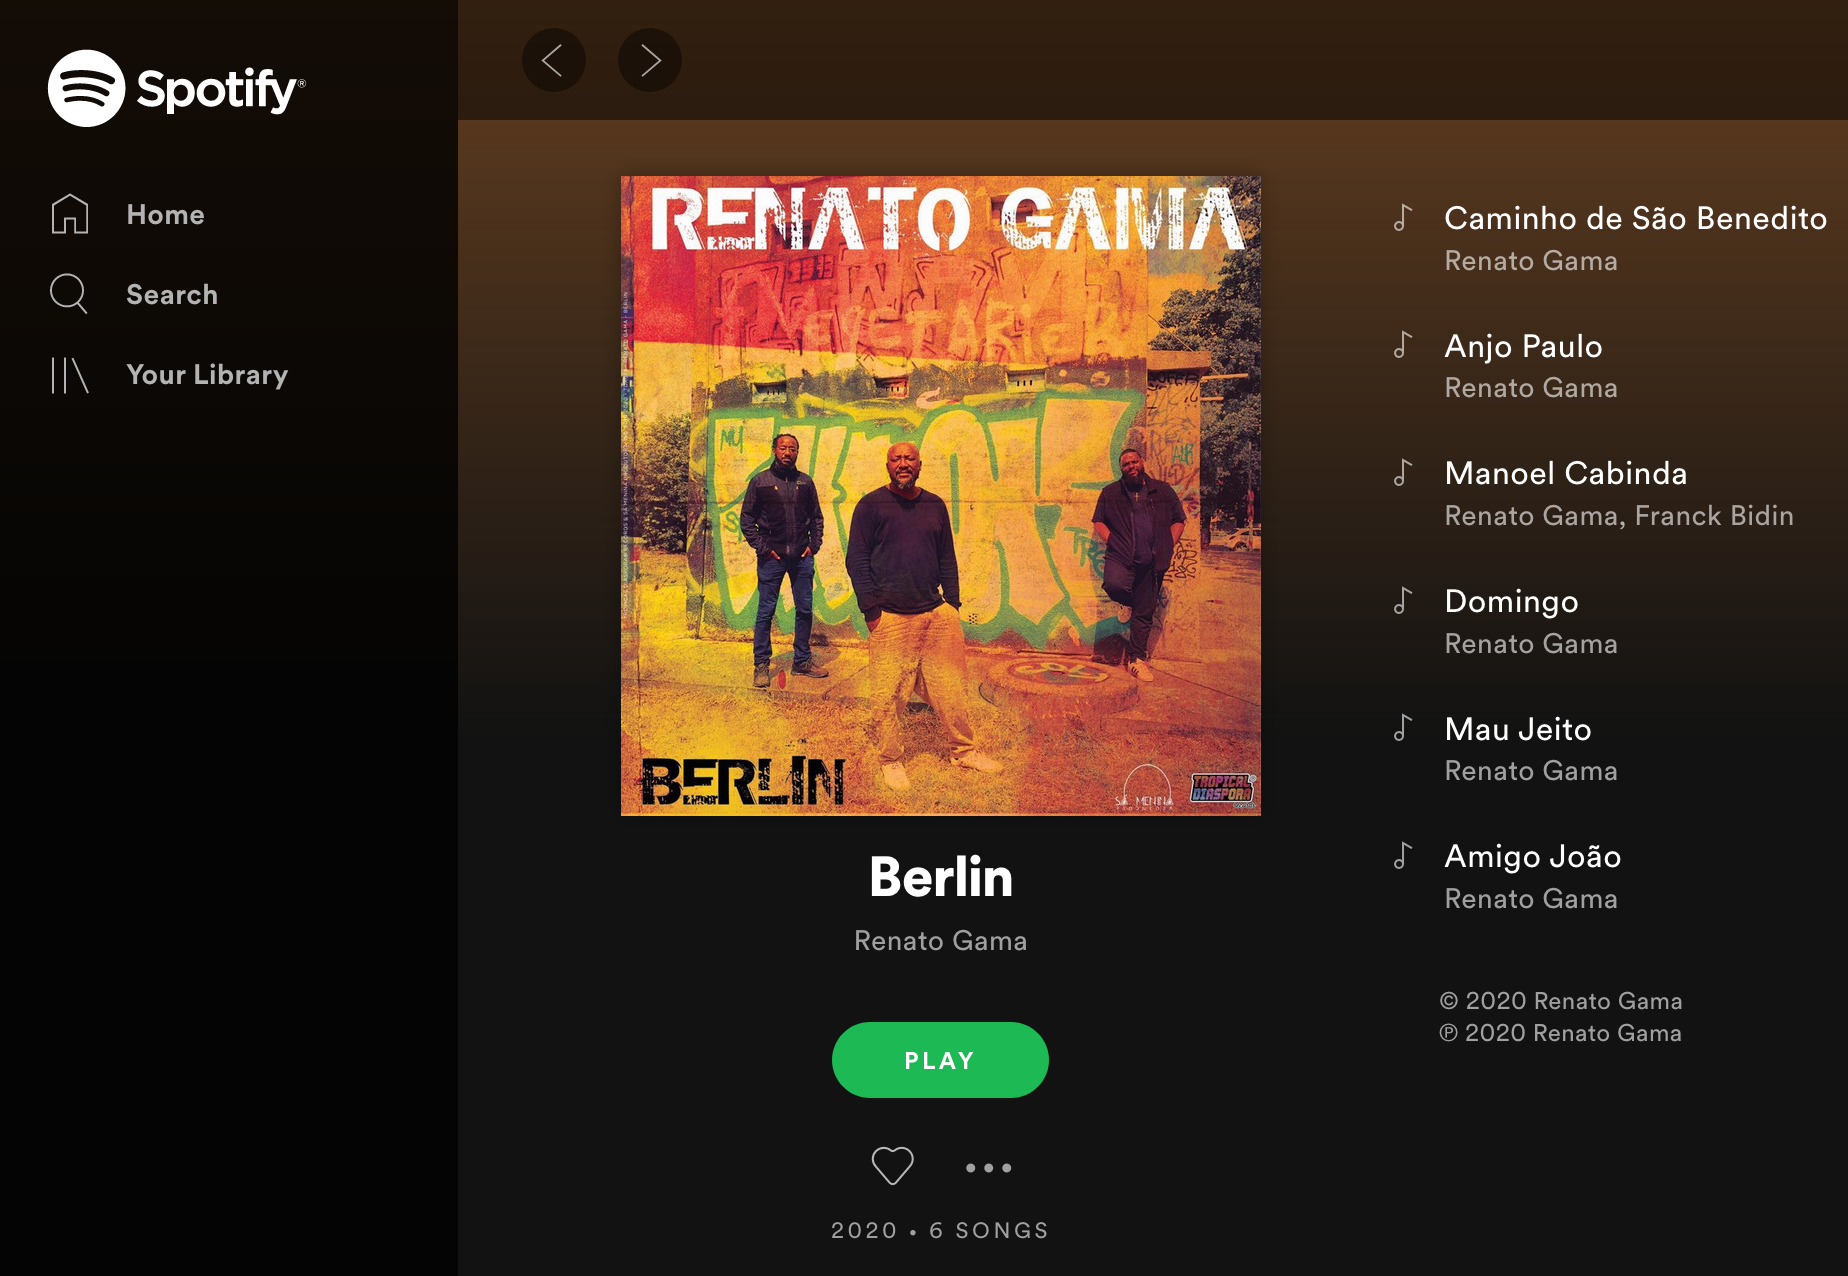Click the Search magnifier icon in the sidebar
Viewport: 1848px width, 1276px height.
[69, 294]
